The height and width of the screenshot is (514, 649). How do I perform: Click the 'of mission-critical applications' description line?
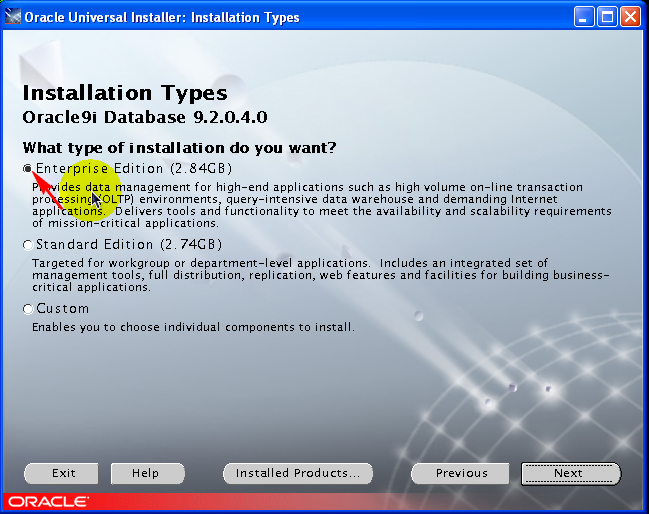125,223
